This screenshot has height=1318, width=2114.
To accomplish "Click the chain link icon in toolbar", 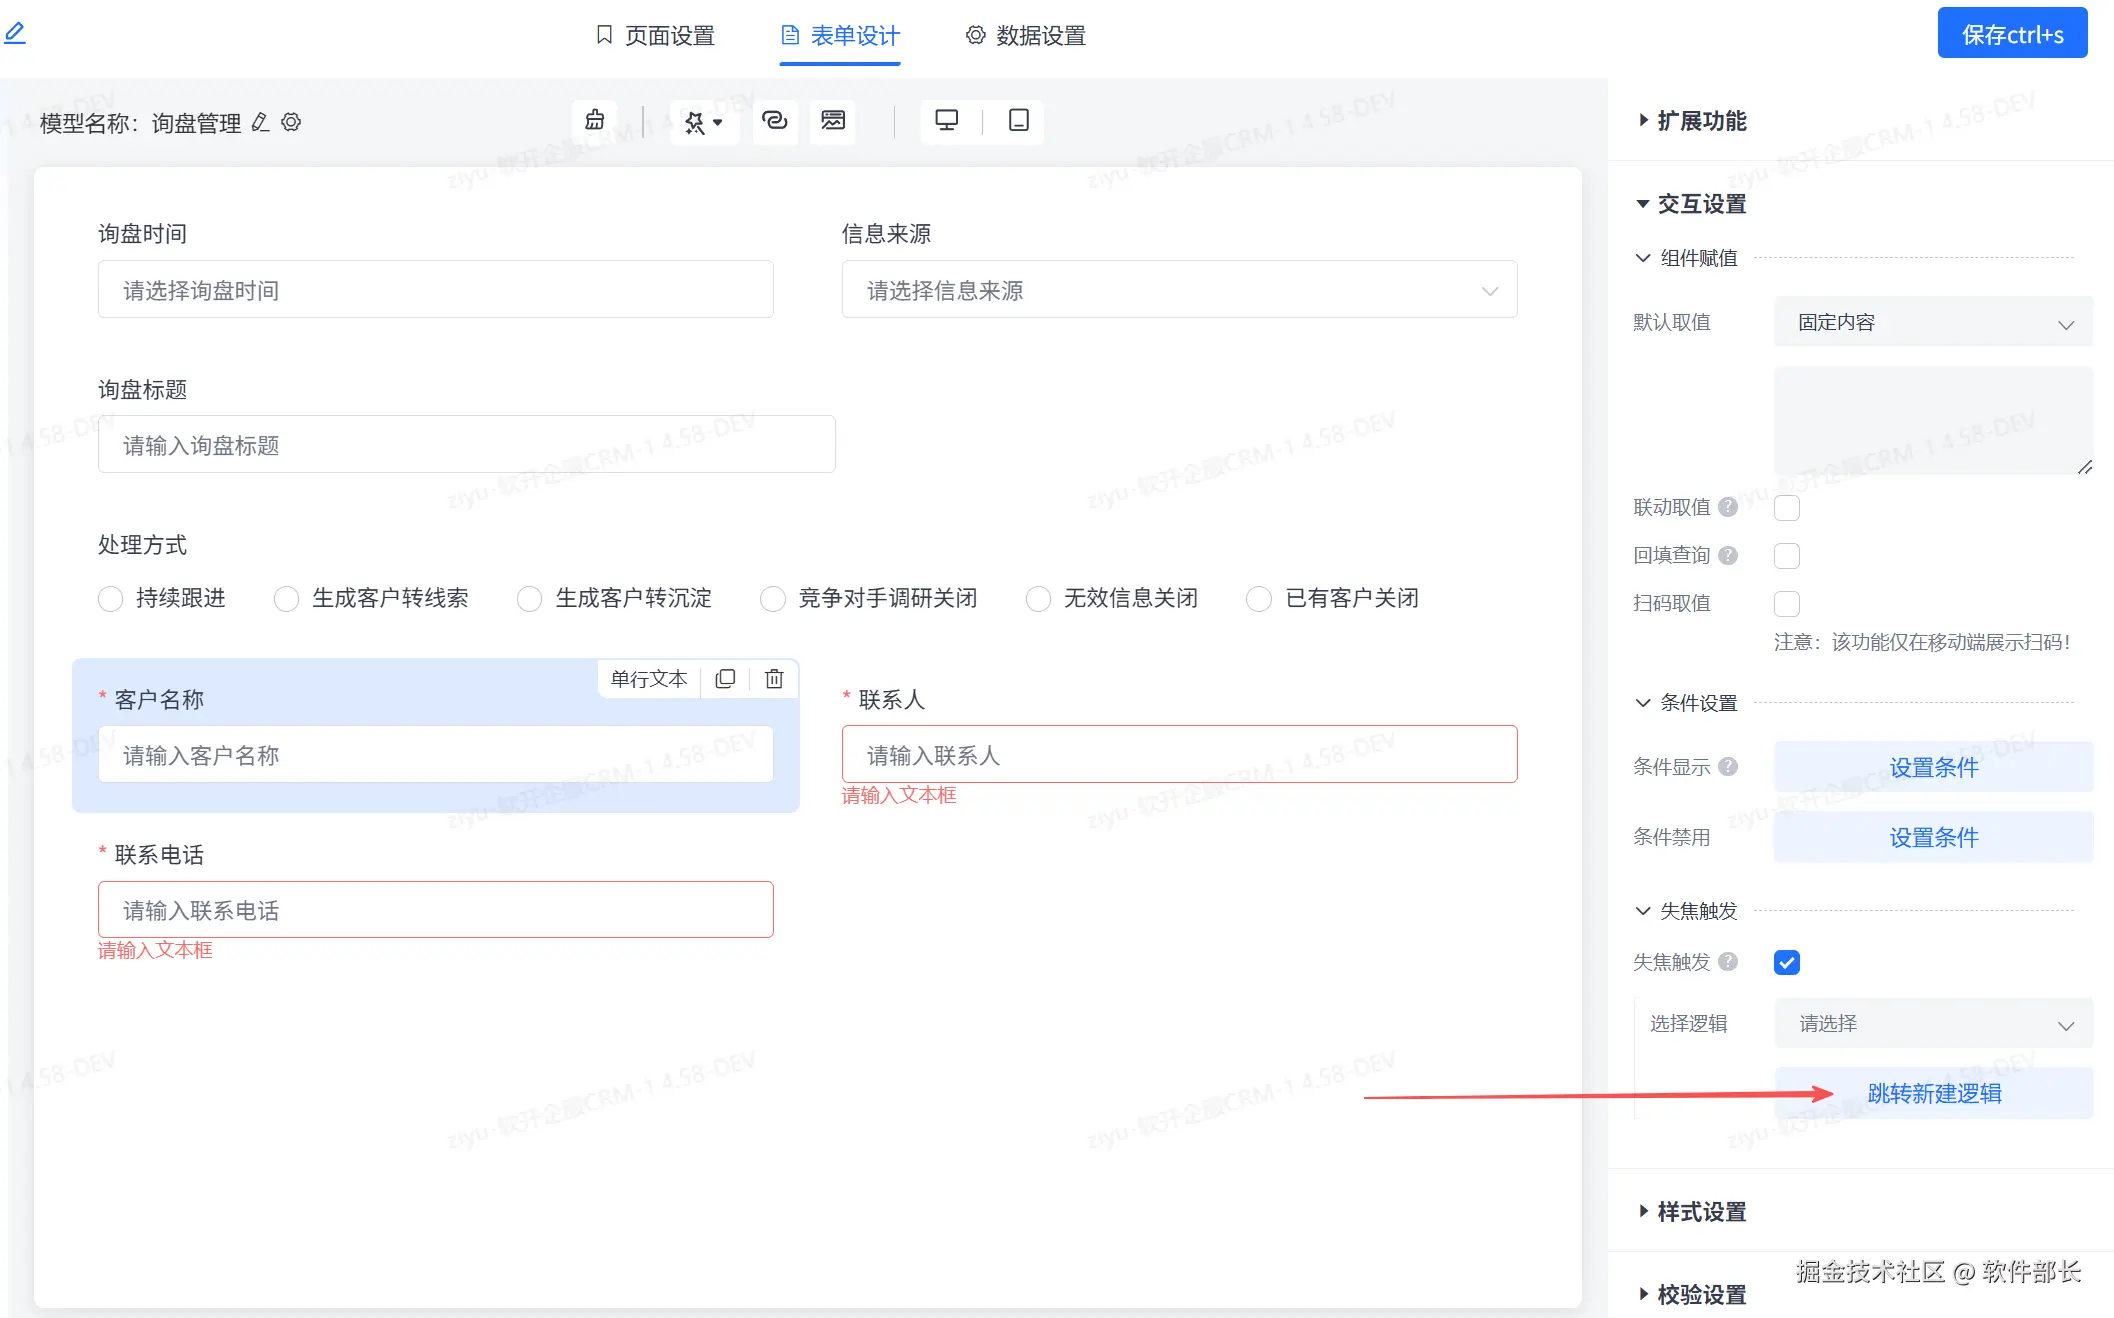I will pyautogui.click(x=774, y=121).
